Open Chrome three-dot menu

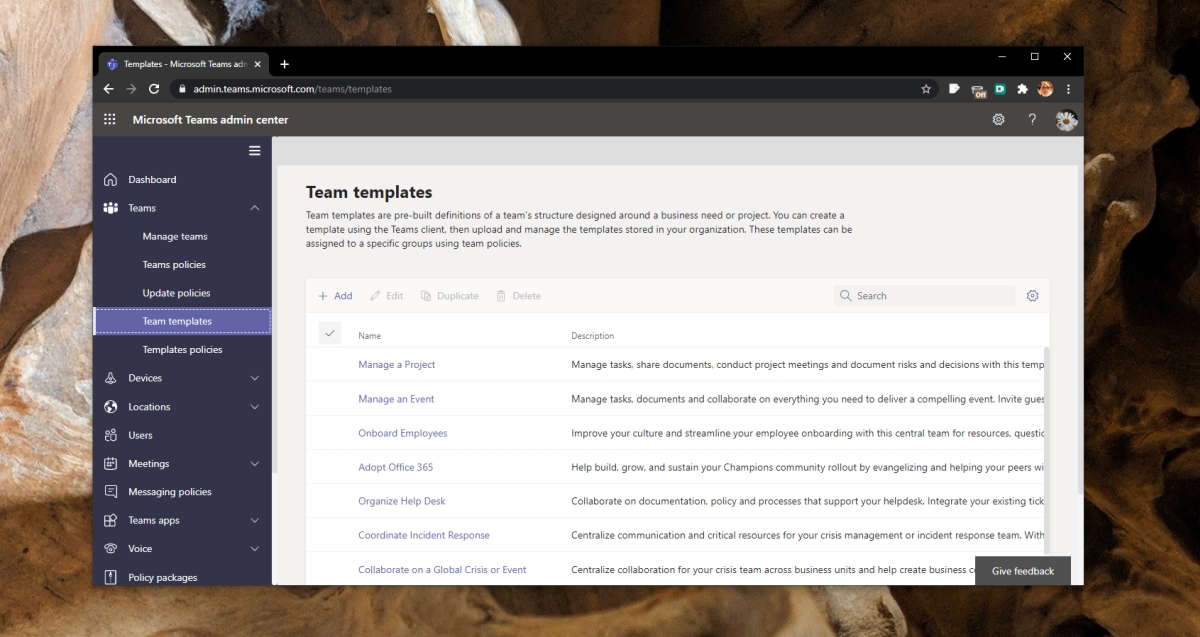(1068, 89)
